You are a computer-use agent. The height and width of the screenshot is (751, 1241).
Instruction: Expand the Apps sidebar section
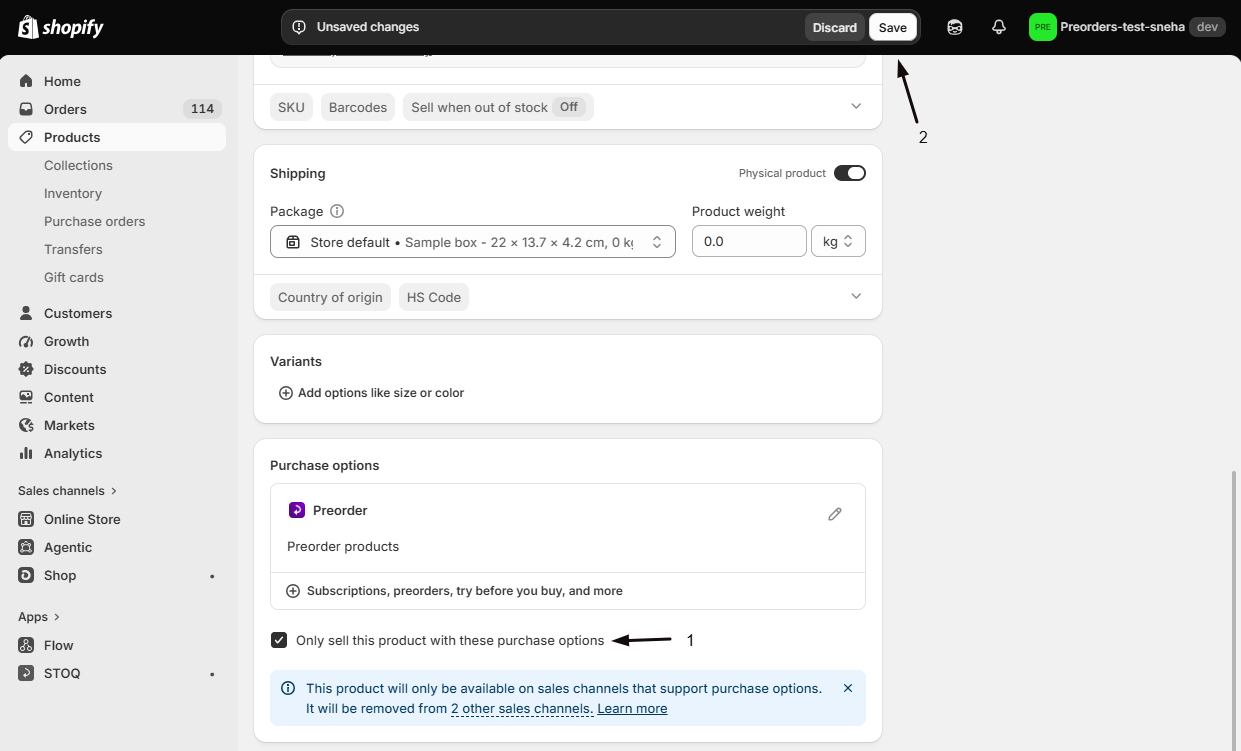39,617
